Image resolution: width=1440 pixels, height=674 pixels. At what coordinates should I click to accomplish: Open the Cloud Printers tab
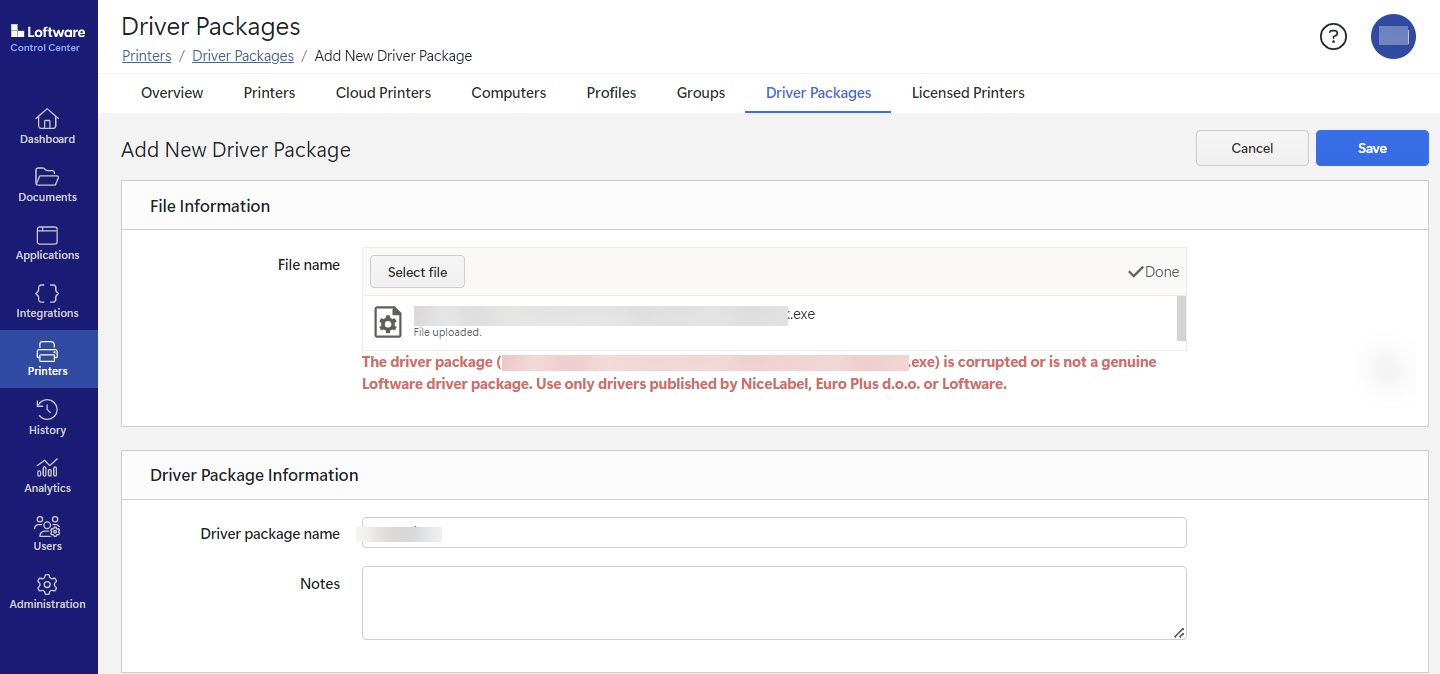(x=383, y=93)
